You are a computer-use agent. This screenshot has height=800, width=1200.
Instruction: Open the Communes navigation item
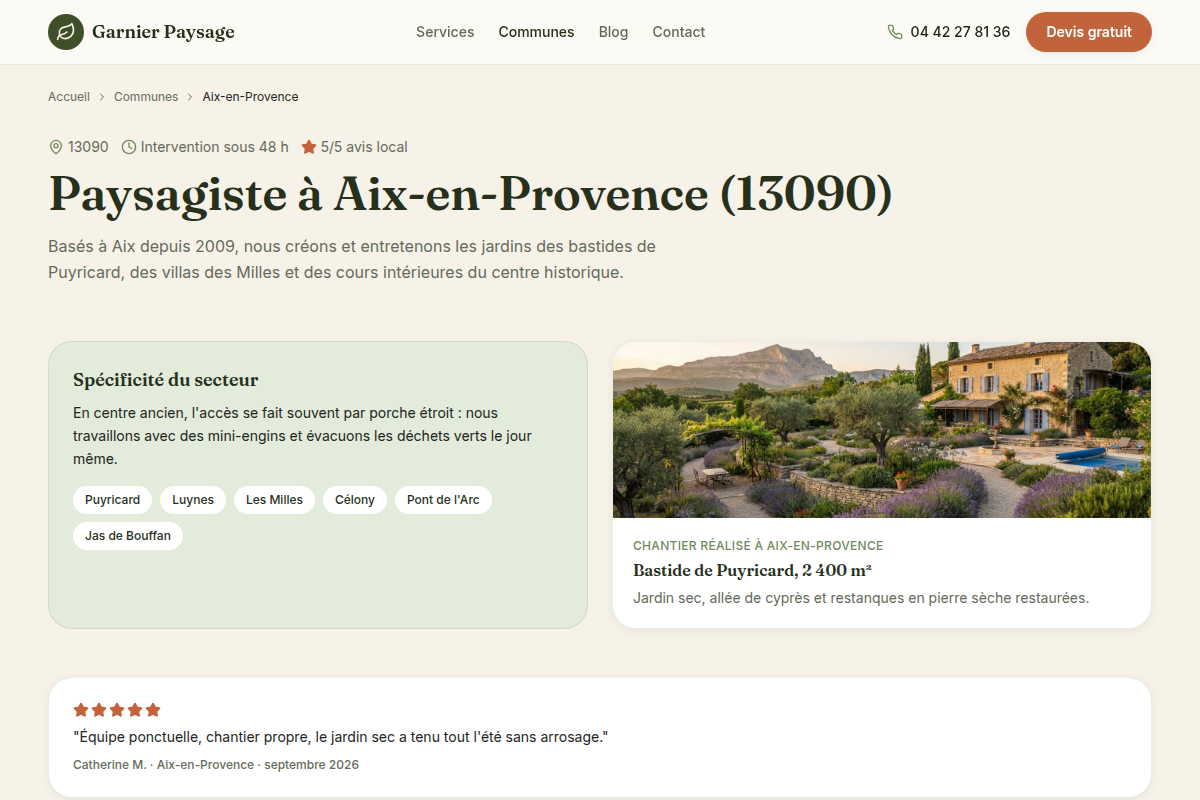click(x=536, y=32)
